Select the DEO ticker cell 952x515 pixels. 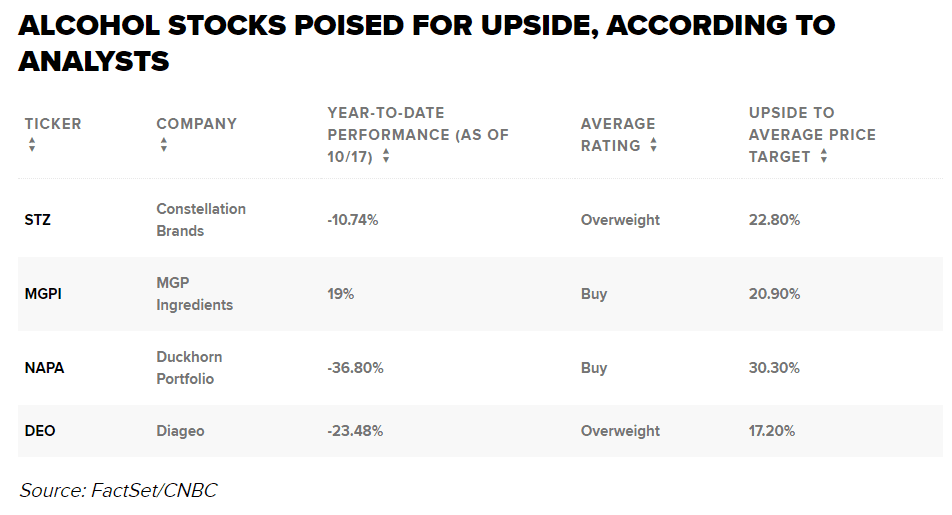click(x=40, y=431)
